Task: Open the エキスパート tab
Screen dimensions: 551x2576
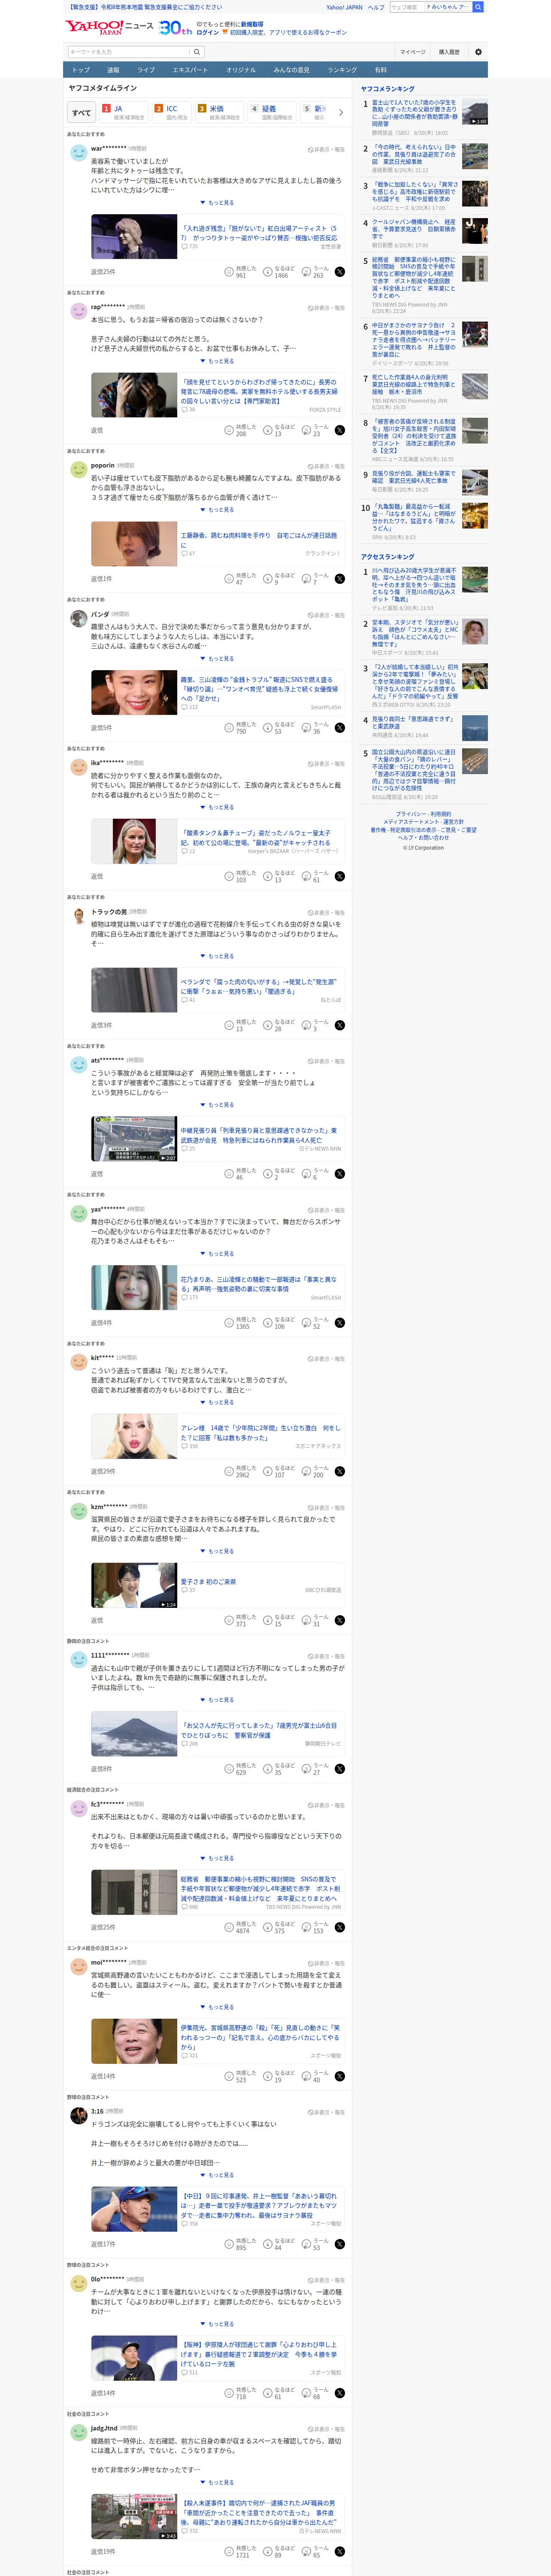Action: coord(190,70)
